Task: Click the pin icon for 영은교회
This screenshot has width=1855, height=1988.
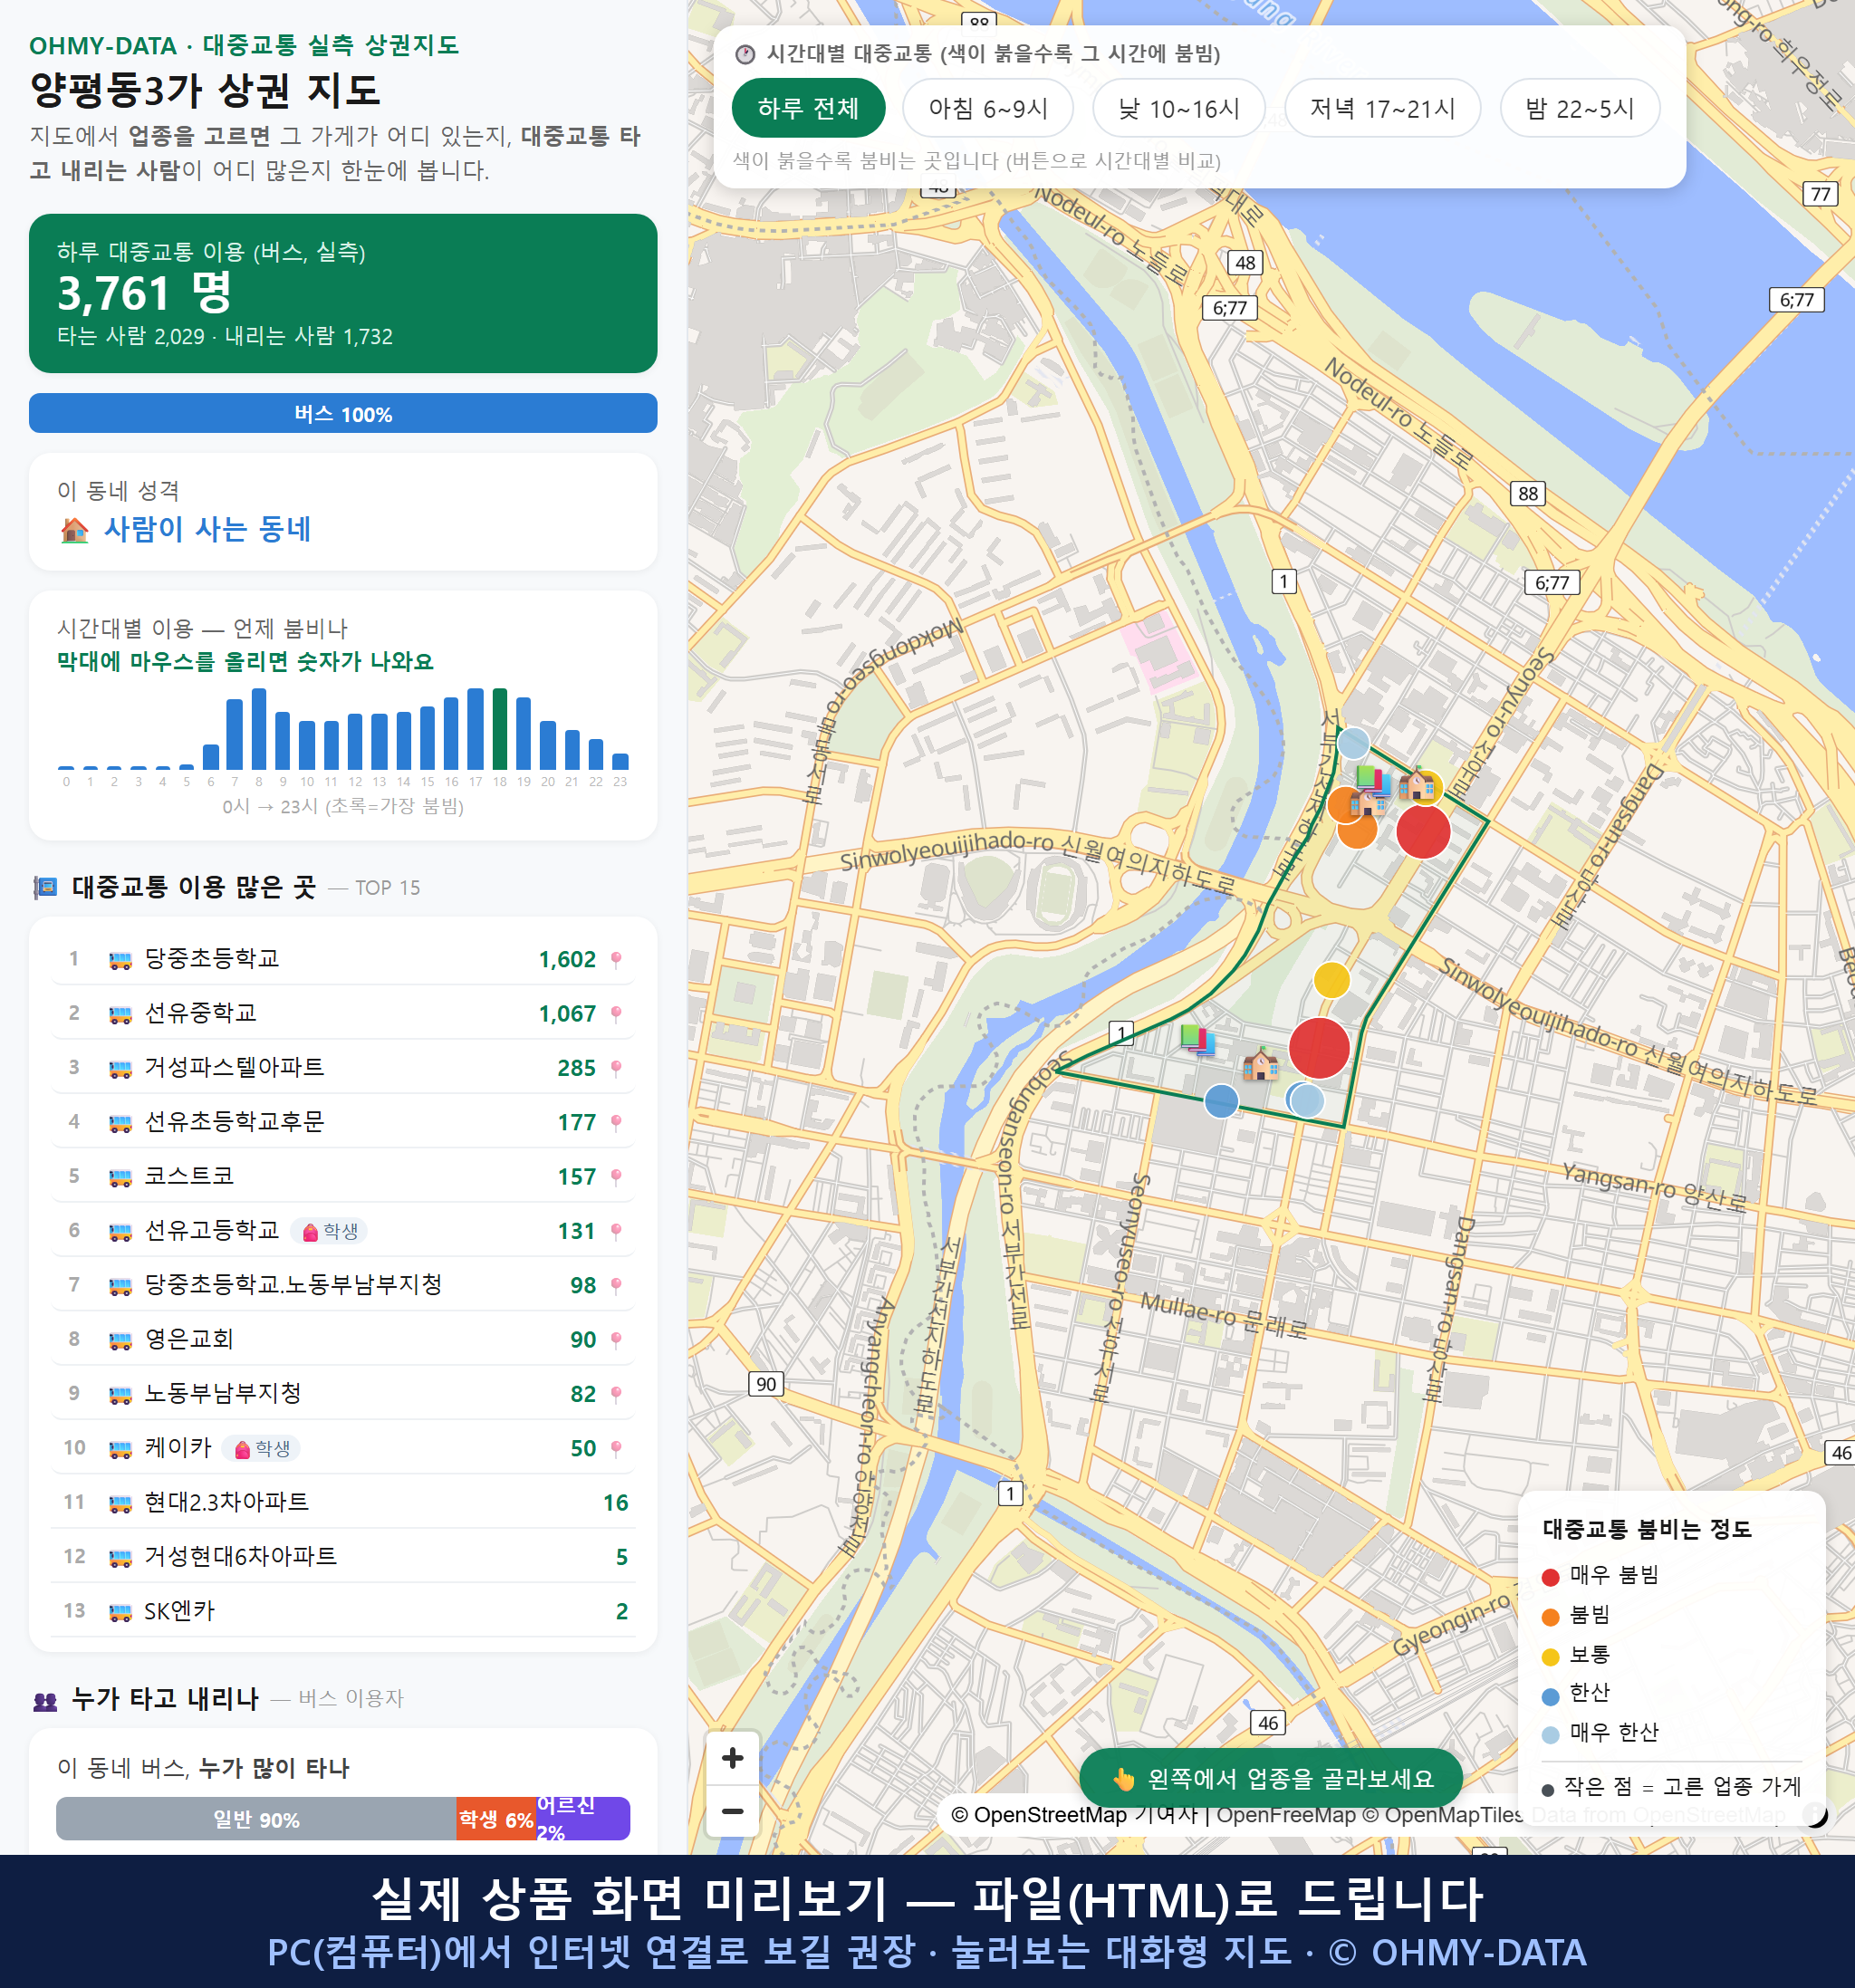Action: click(616, 1340)
